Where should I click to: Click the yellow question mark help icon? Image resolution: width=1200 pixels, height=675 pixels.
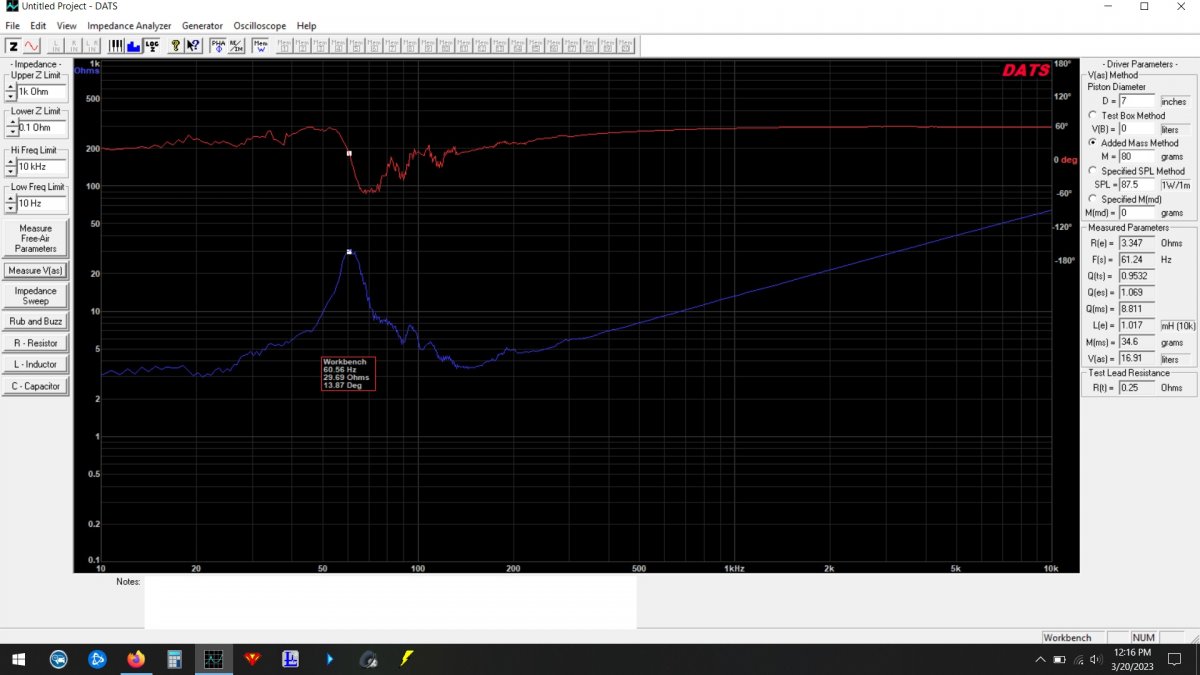(x=176, y=45)
